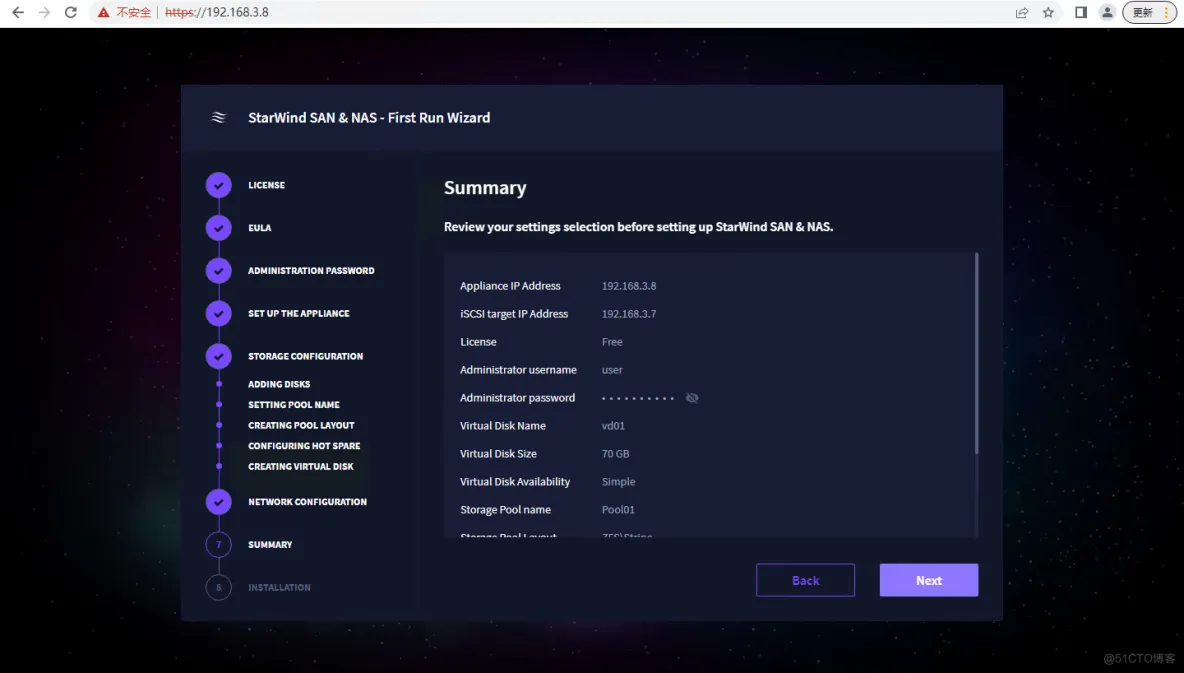1184x673 pixels.
Task: Click the iSCSI target IP value 192.168.3.7
Action: click(629, 313)
